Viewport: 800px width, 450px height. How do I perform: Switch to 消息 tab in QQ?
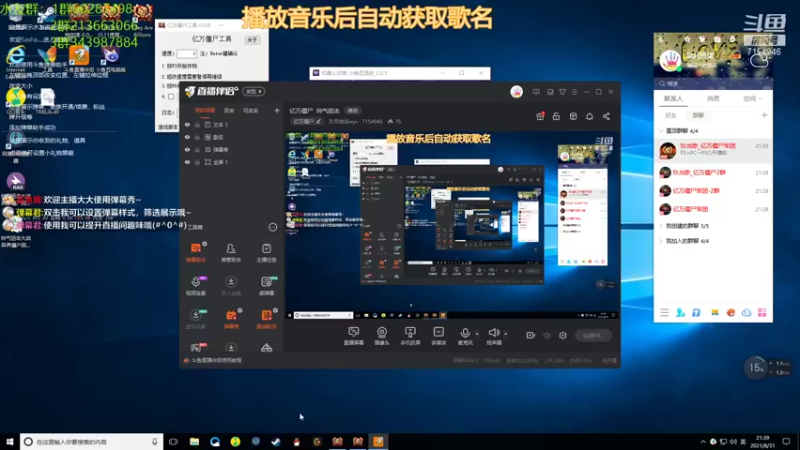pyautogui.click(x=713, y=98)
